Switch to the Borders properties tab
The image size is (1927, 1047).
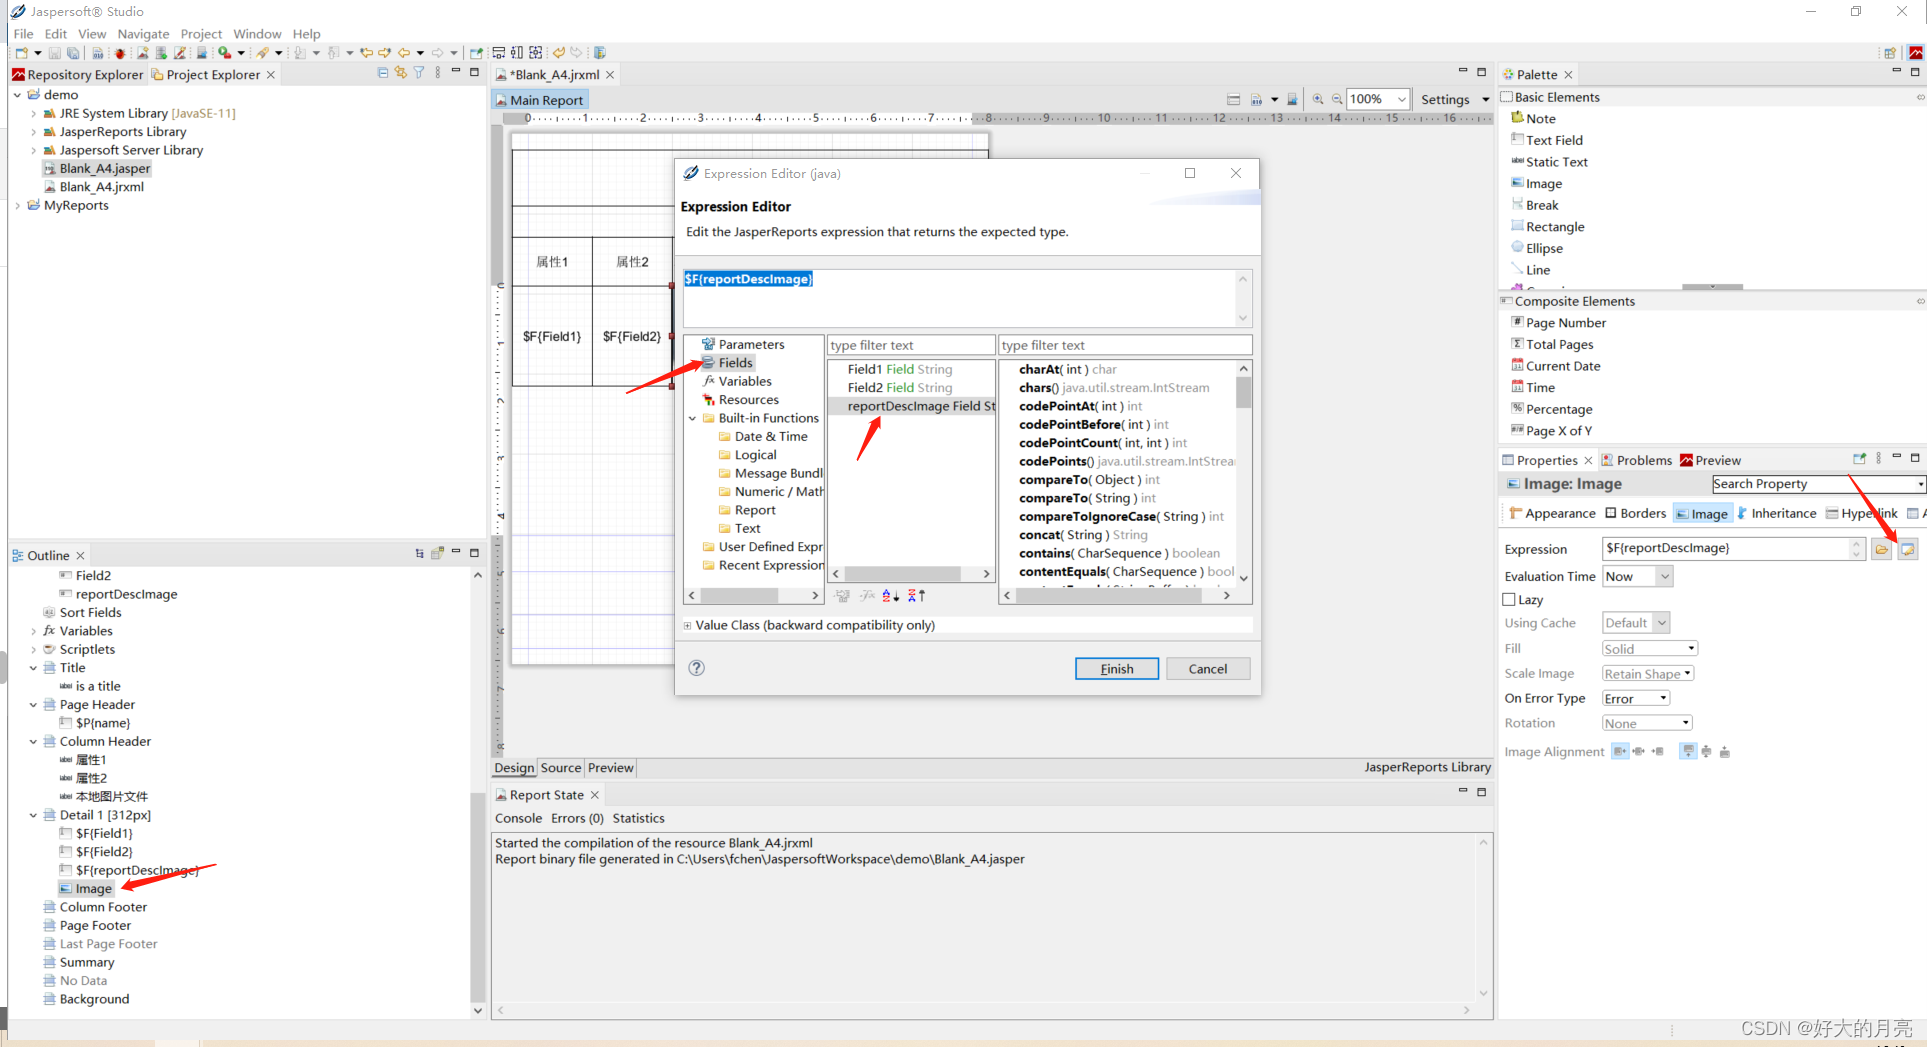(1635, 513)
